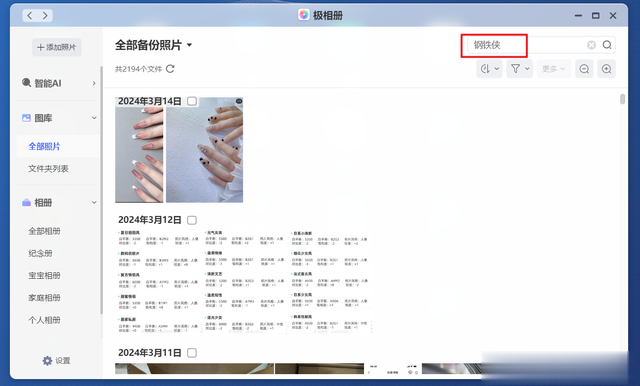Select all photos from 2024年3月14日
640x386 pixels.
[192, 101]
